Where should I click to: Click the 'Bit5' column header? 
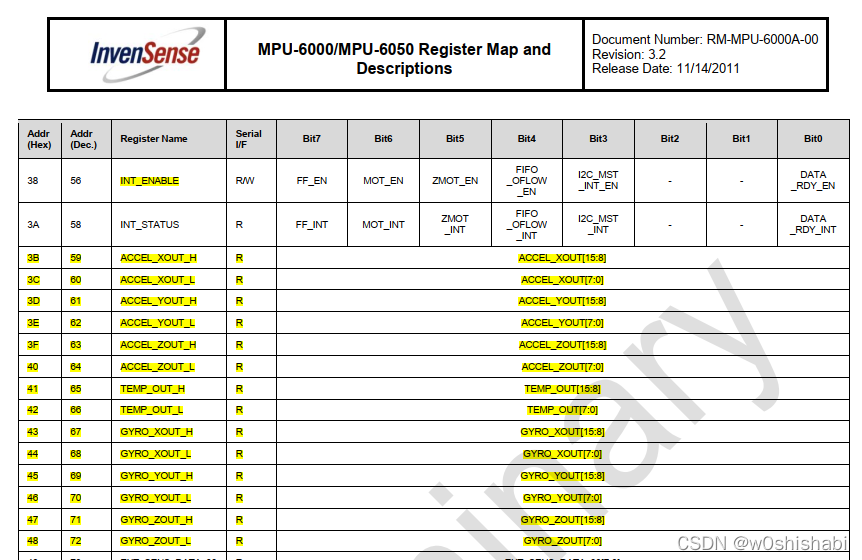click(455, 139)
